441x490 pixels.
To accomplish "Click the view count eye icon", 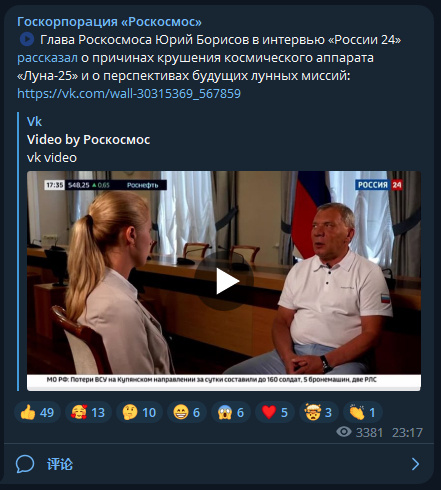I will pyautogui.click(x=344, y=432).
